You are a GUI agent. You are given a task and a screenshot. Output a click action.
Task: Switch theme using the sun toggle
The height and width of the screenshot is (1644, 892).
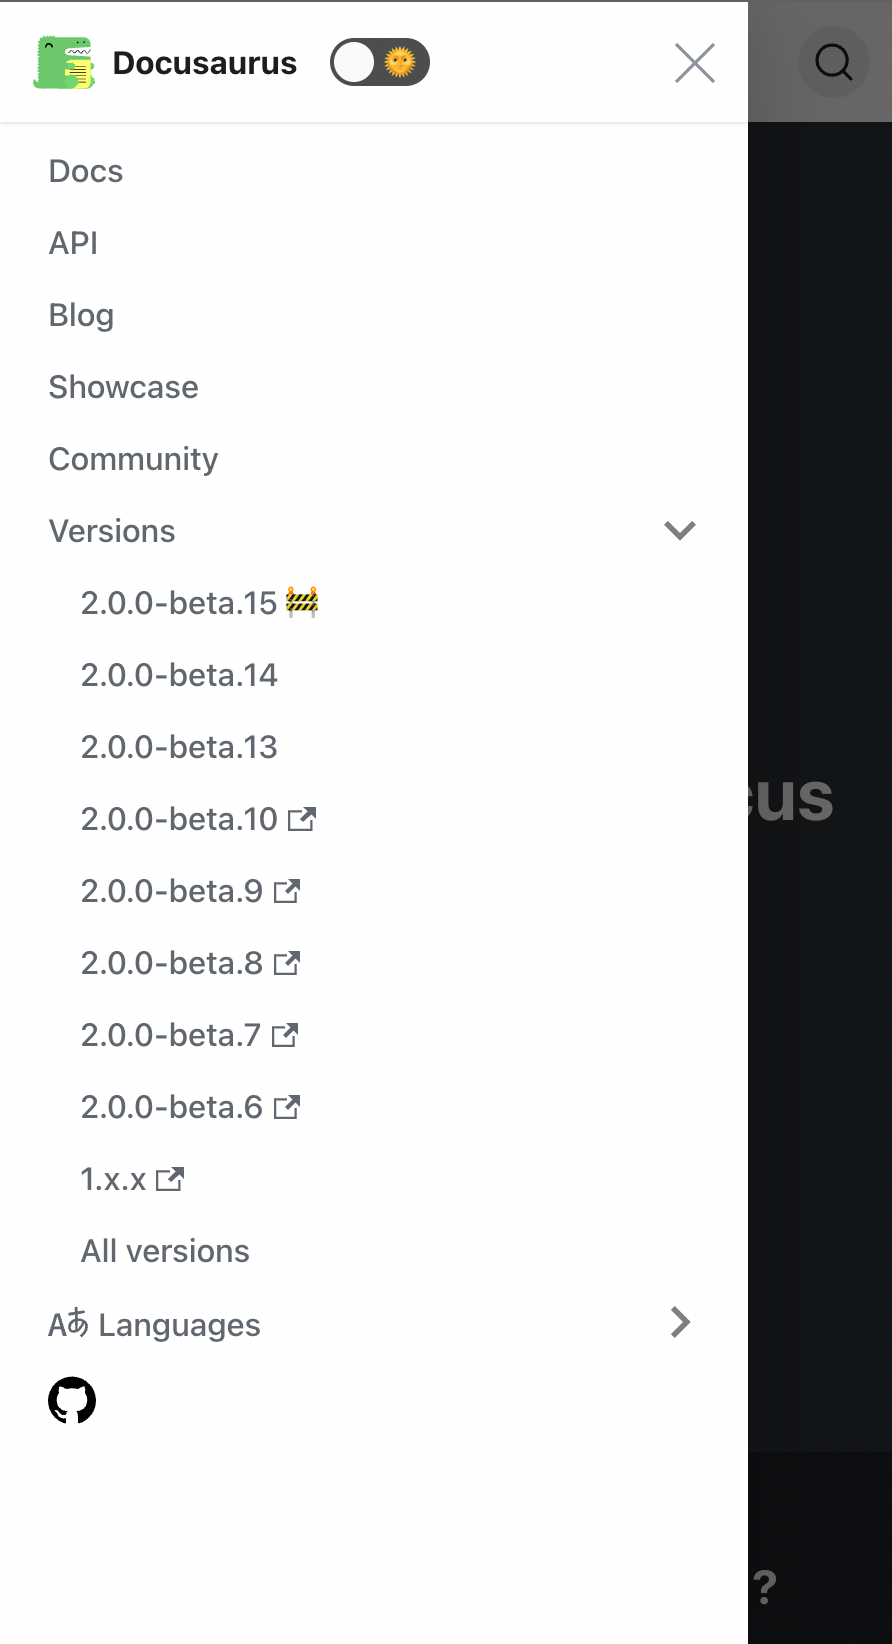tap(380, 62)
